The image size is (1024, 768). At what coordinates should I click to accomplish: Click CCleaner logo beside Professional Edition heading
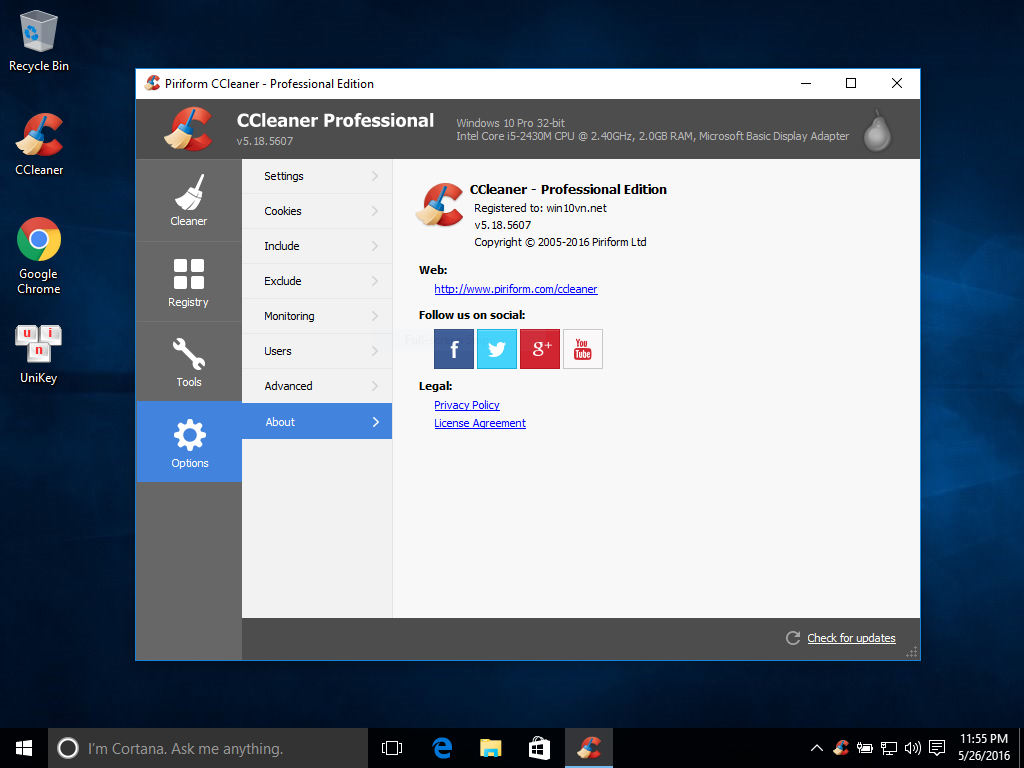click(440, 204)
